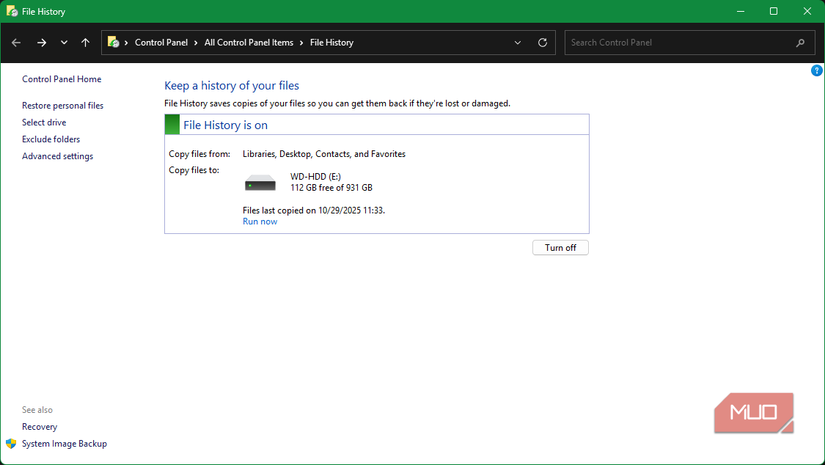The height and width of the screenshot is (465, 825).
Task: Go up one level with up arrow
Action: point(85,43)
